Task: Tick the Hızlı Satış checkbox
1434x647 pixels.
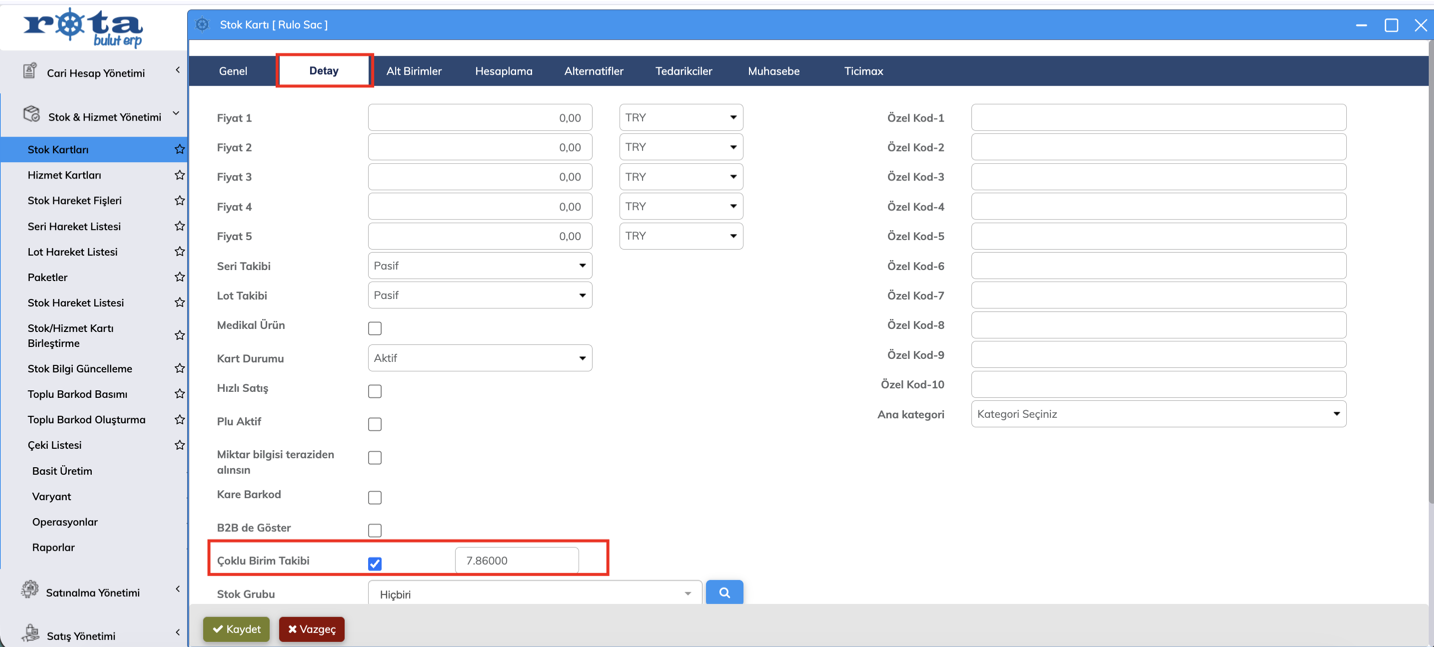Action: pyautogui.click(x=375, y=391)
